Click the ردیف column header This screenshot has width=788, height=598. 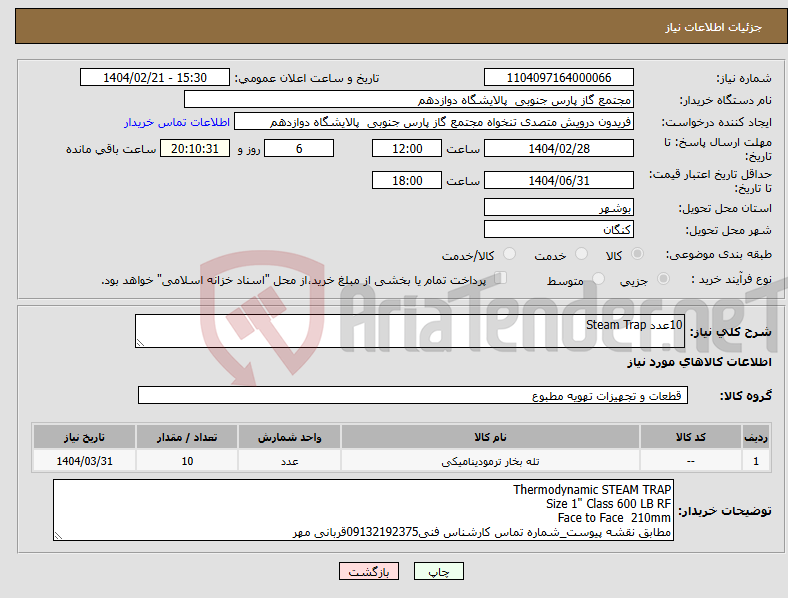pos(756,437)
